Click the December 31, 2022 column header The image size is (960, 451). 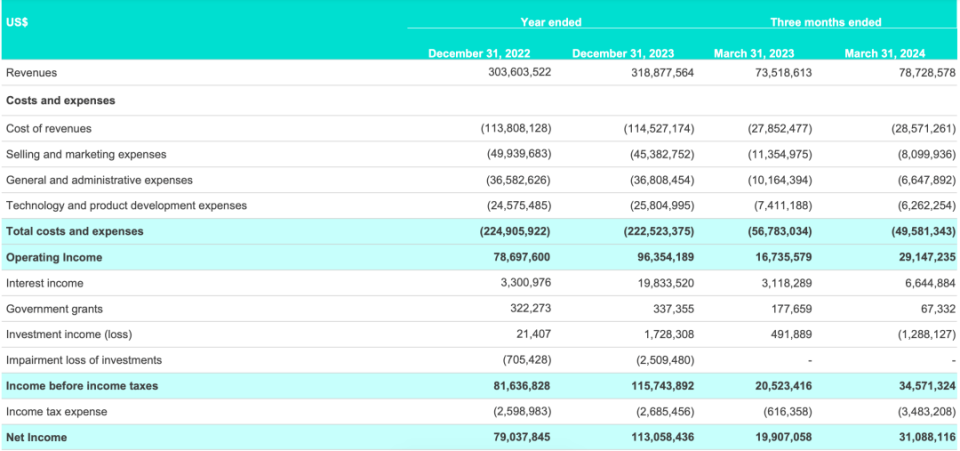pos(479,53)
